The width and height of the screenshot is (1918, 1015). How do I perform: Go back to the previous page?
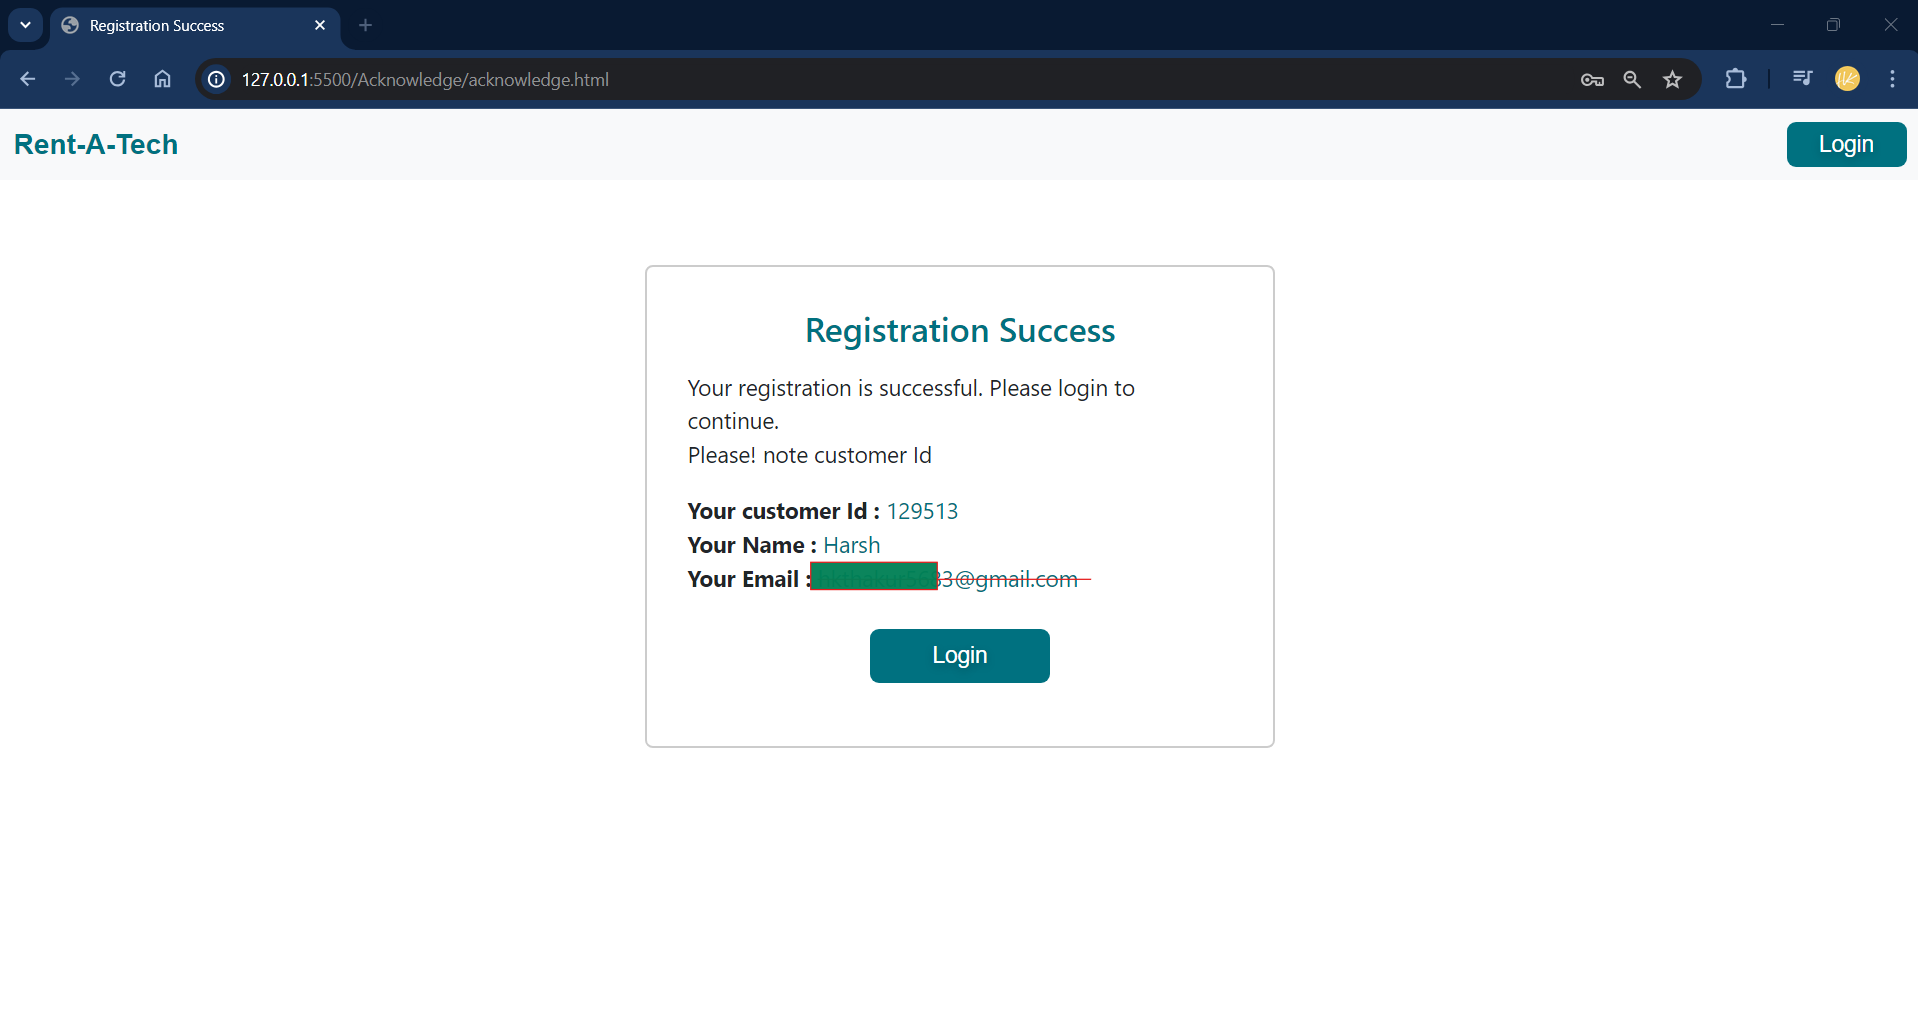(28, 79)
